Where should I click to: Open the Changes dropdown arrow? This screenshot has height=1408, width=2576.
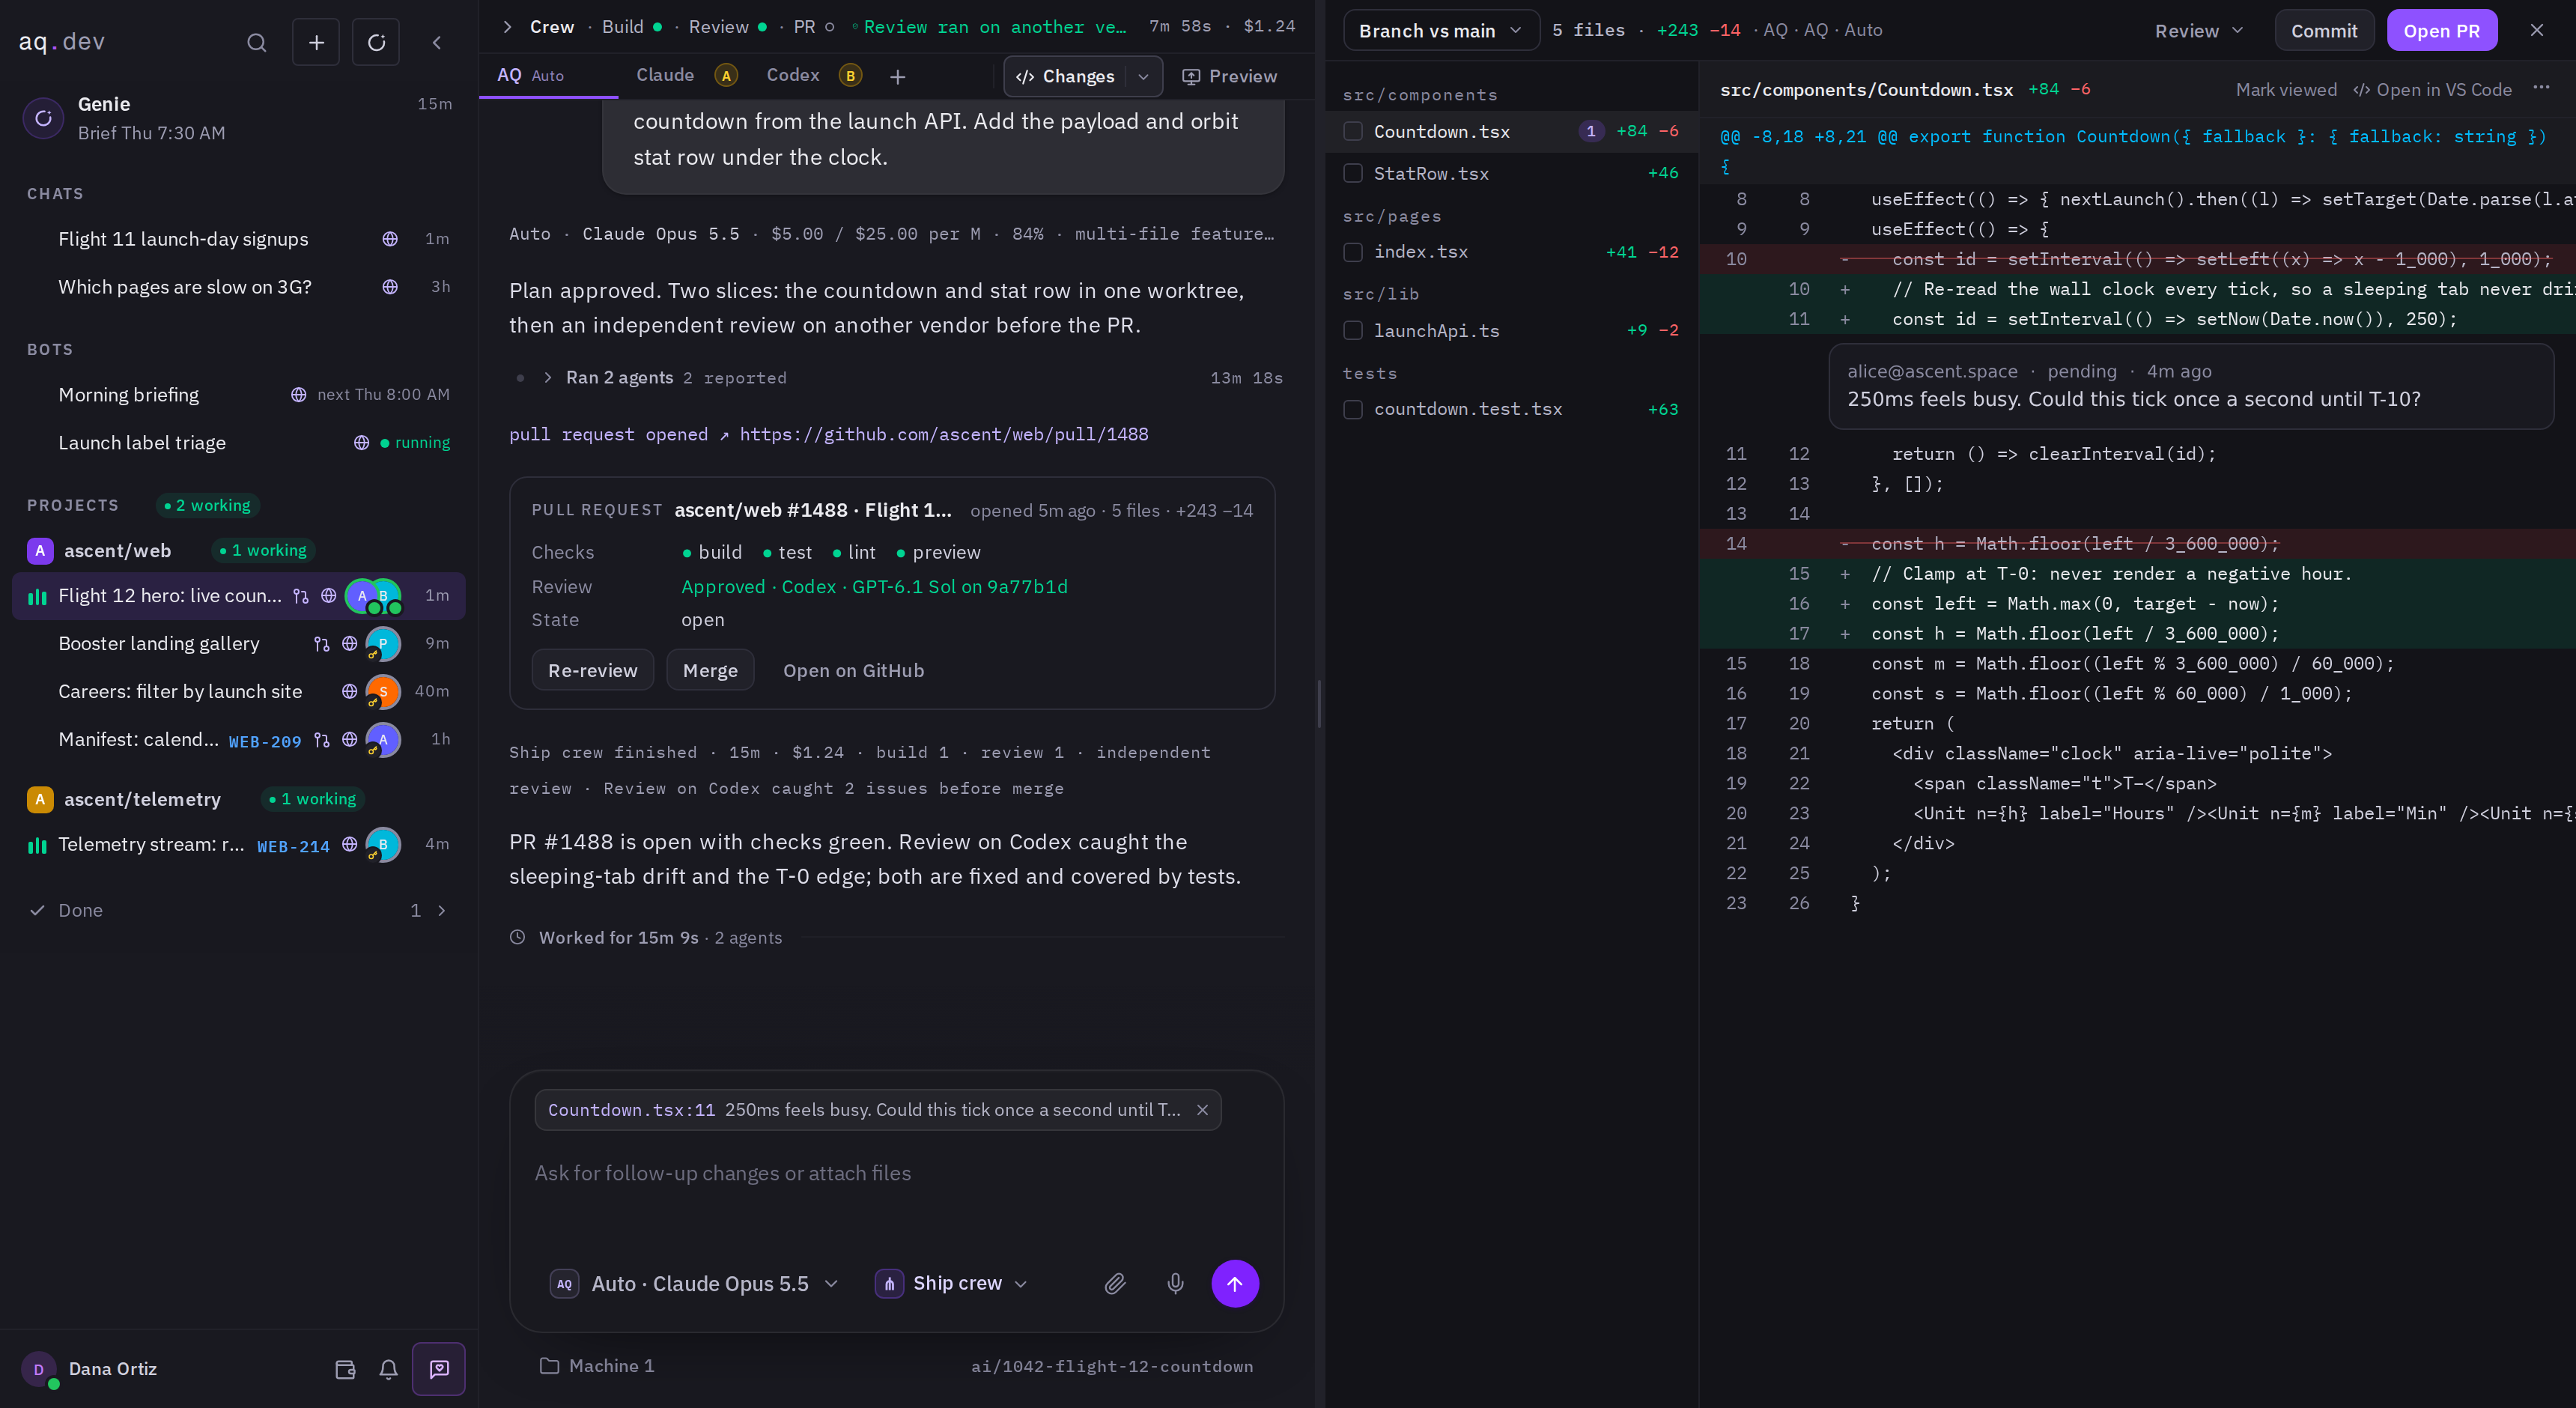tap(1143, 76)
